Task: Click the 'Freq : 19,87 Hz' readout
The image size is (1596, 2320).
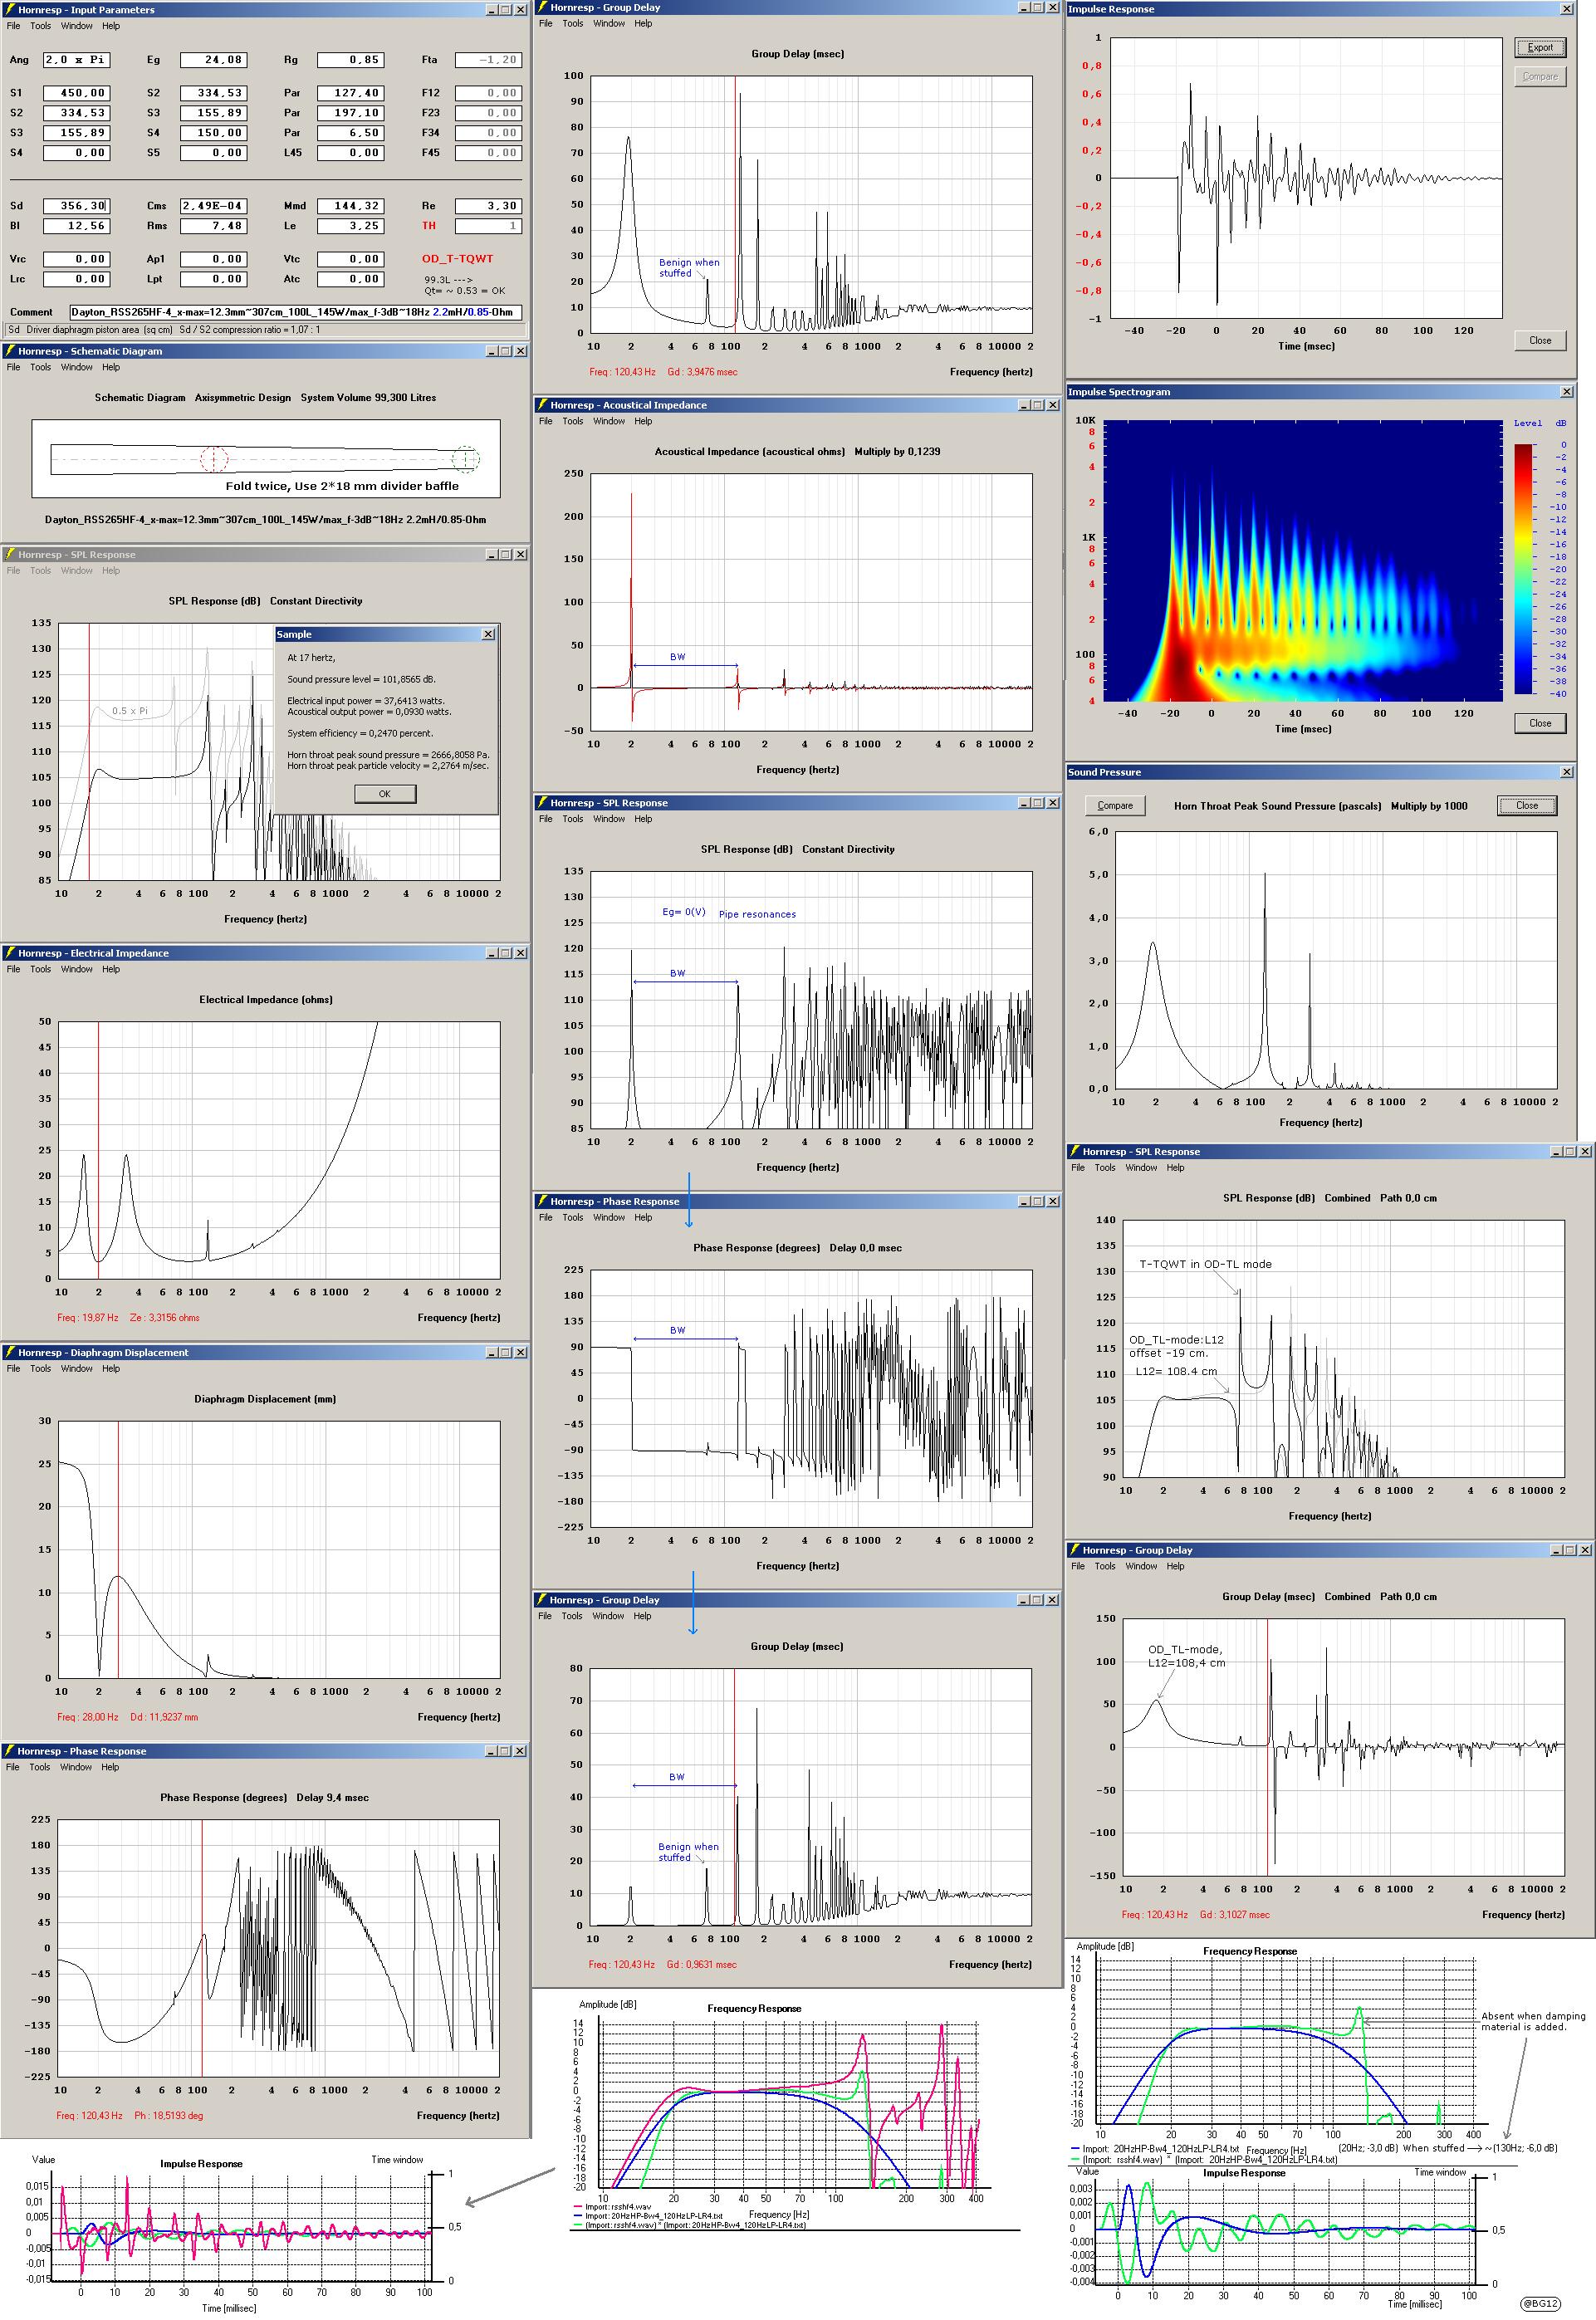Action: click(x=88, y=1318)
